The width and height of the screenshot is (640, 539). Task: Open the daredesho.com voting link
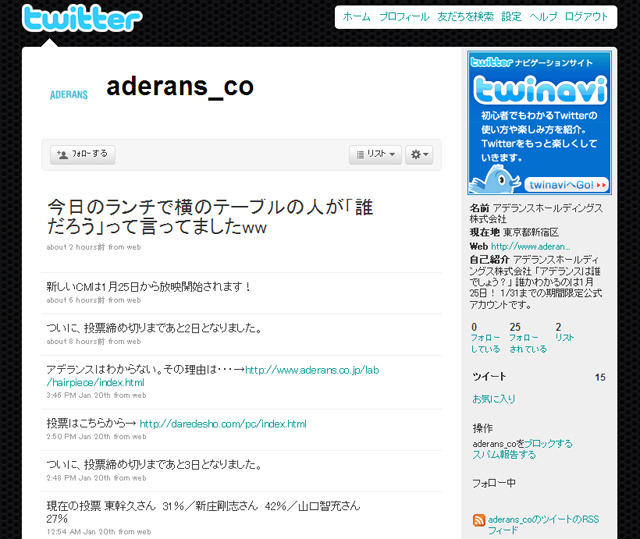[x=223, y=424]
